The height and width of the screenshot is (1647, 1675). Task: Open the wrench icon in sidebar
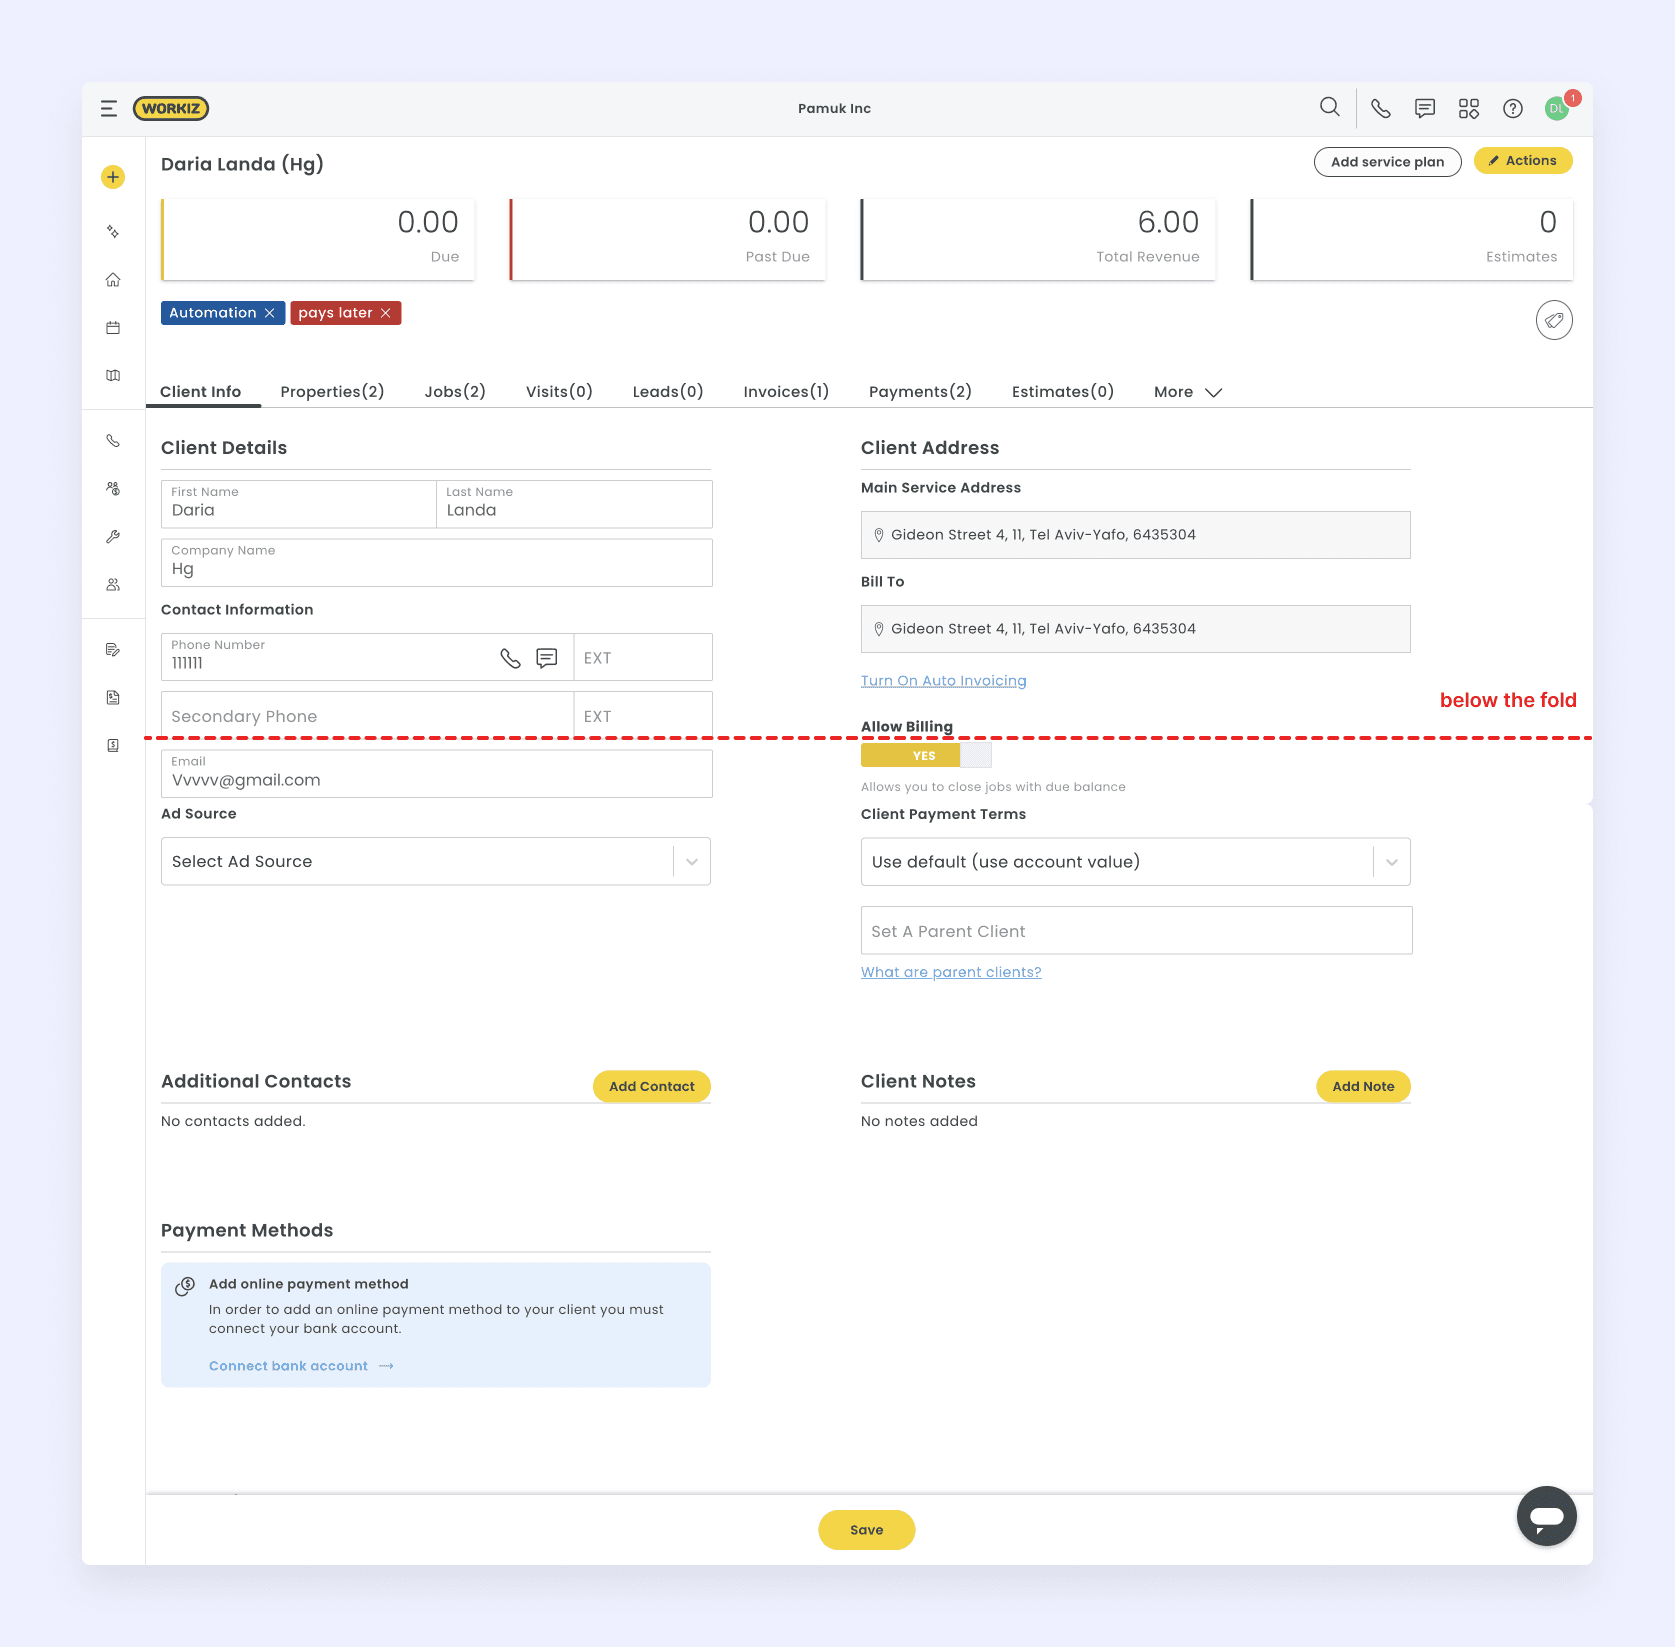point(113,537)
